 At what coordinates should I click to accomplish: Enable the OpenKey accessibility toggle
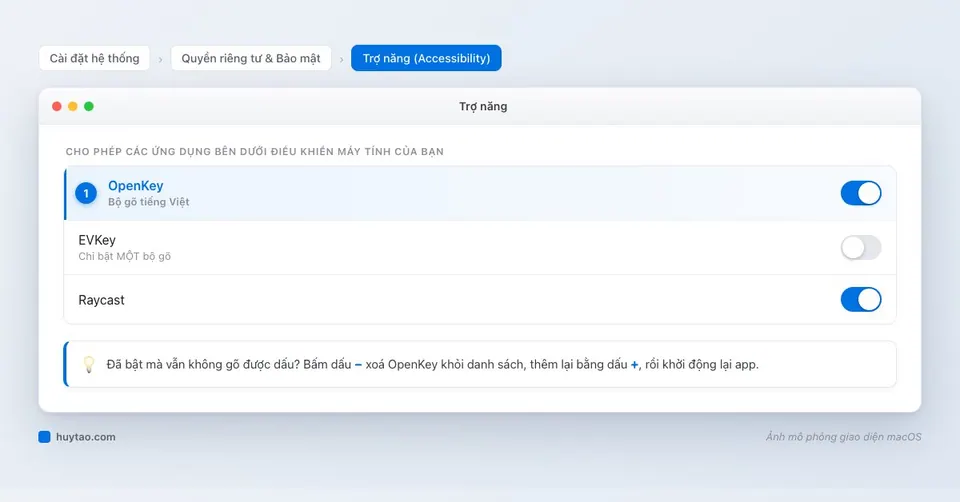[x=860, y=193]
